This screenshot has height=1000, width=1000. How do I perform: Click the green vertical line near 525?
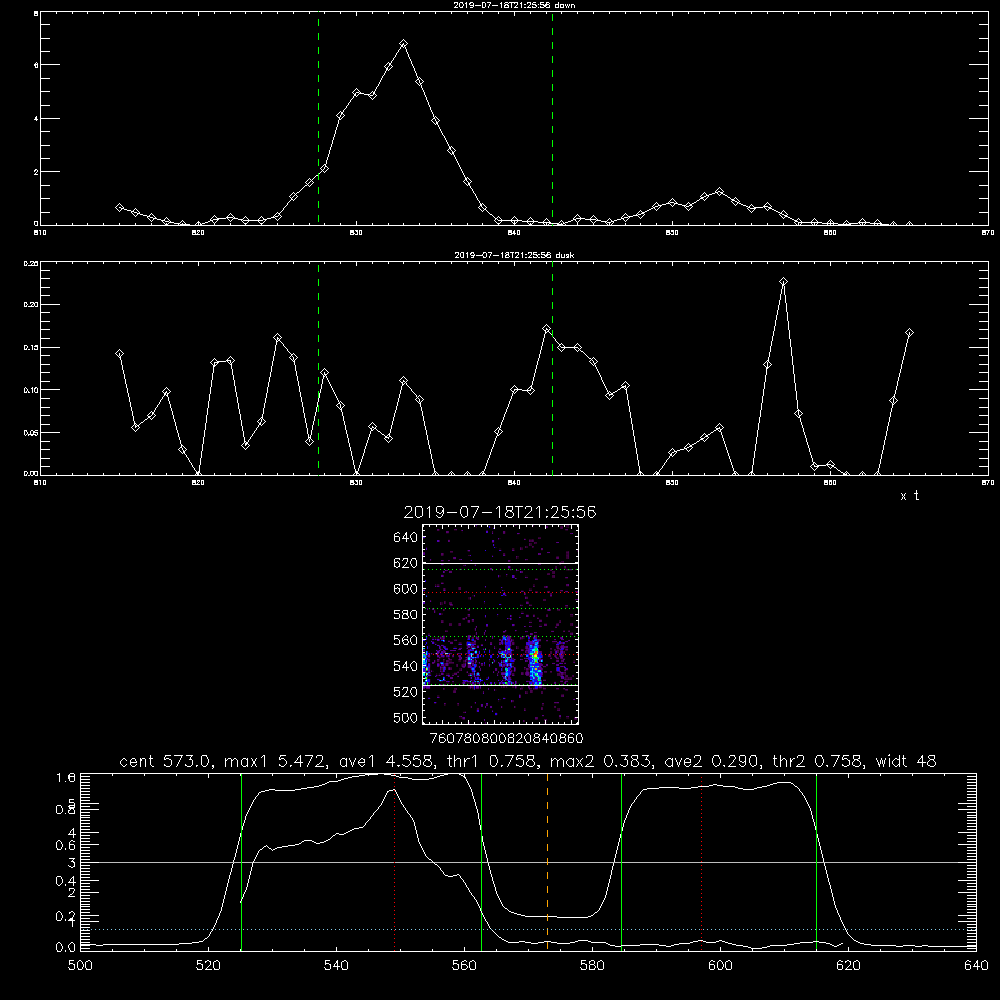point(242,861)
